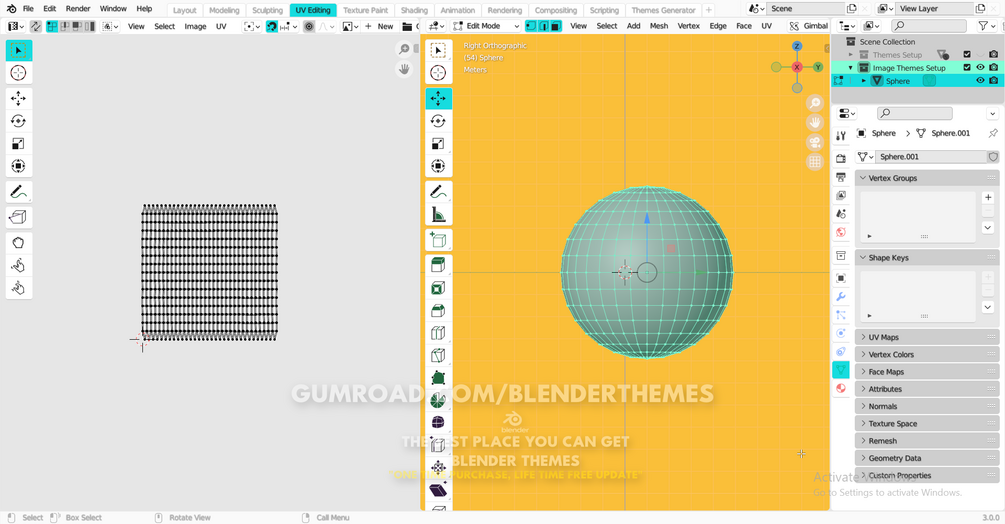The image size is (1005, 524).
Task: Open the Modifiers properties tab
Action: (841, 297)
